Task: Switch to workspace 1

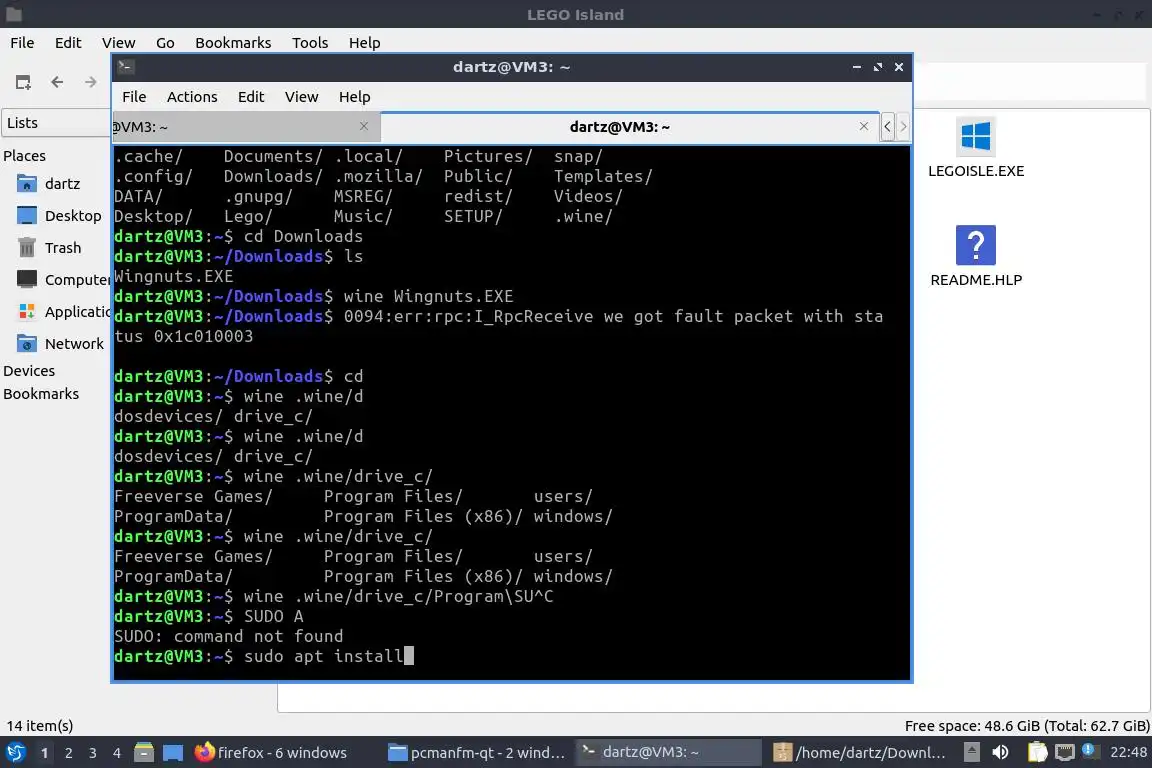Action: click(44, 753)
